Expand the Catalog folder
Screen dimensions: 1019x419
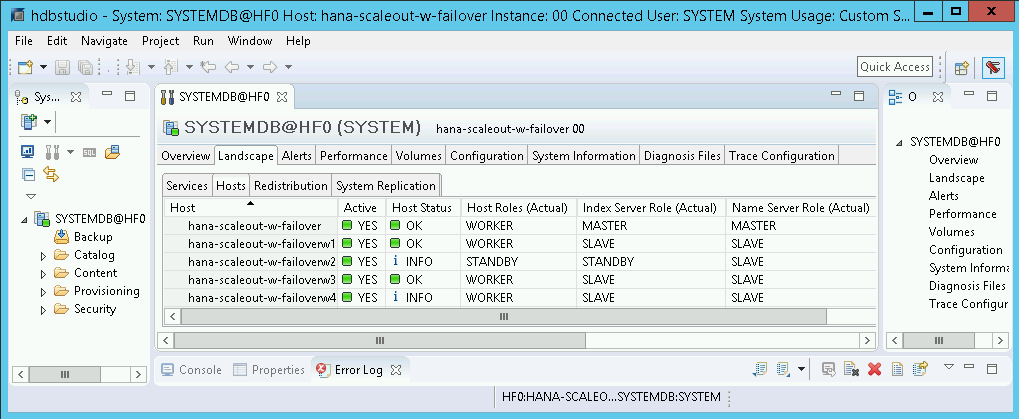(x=43, y=256)
